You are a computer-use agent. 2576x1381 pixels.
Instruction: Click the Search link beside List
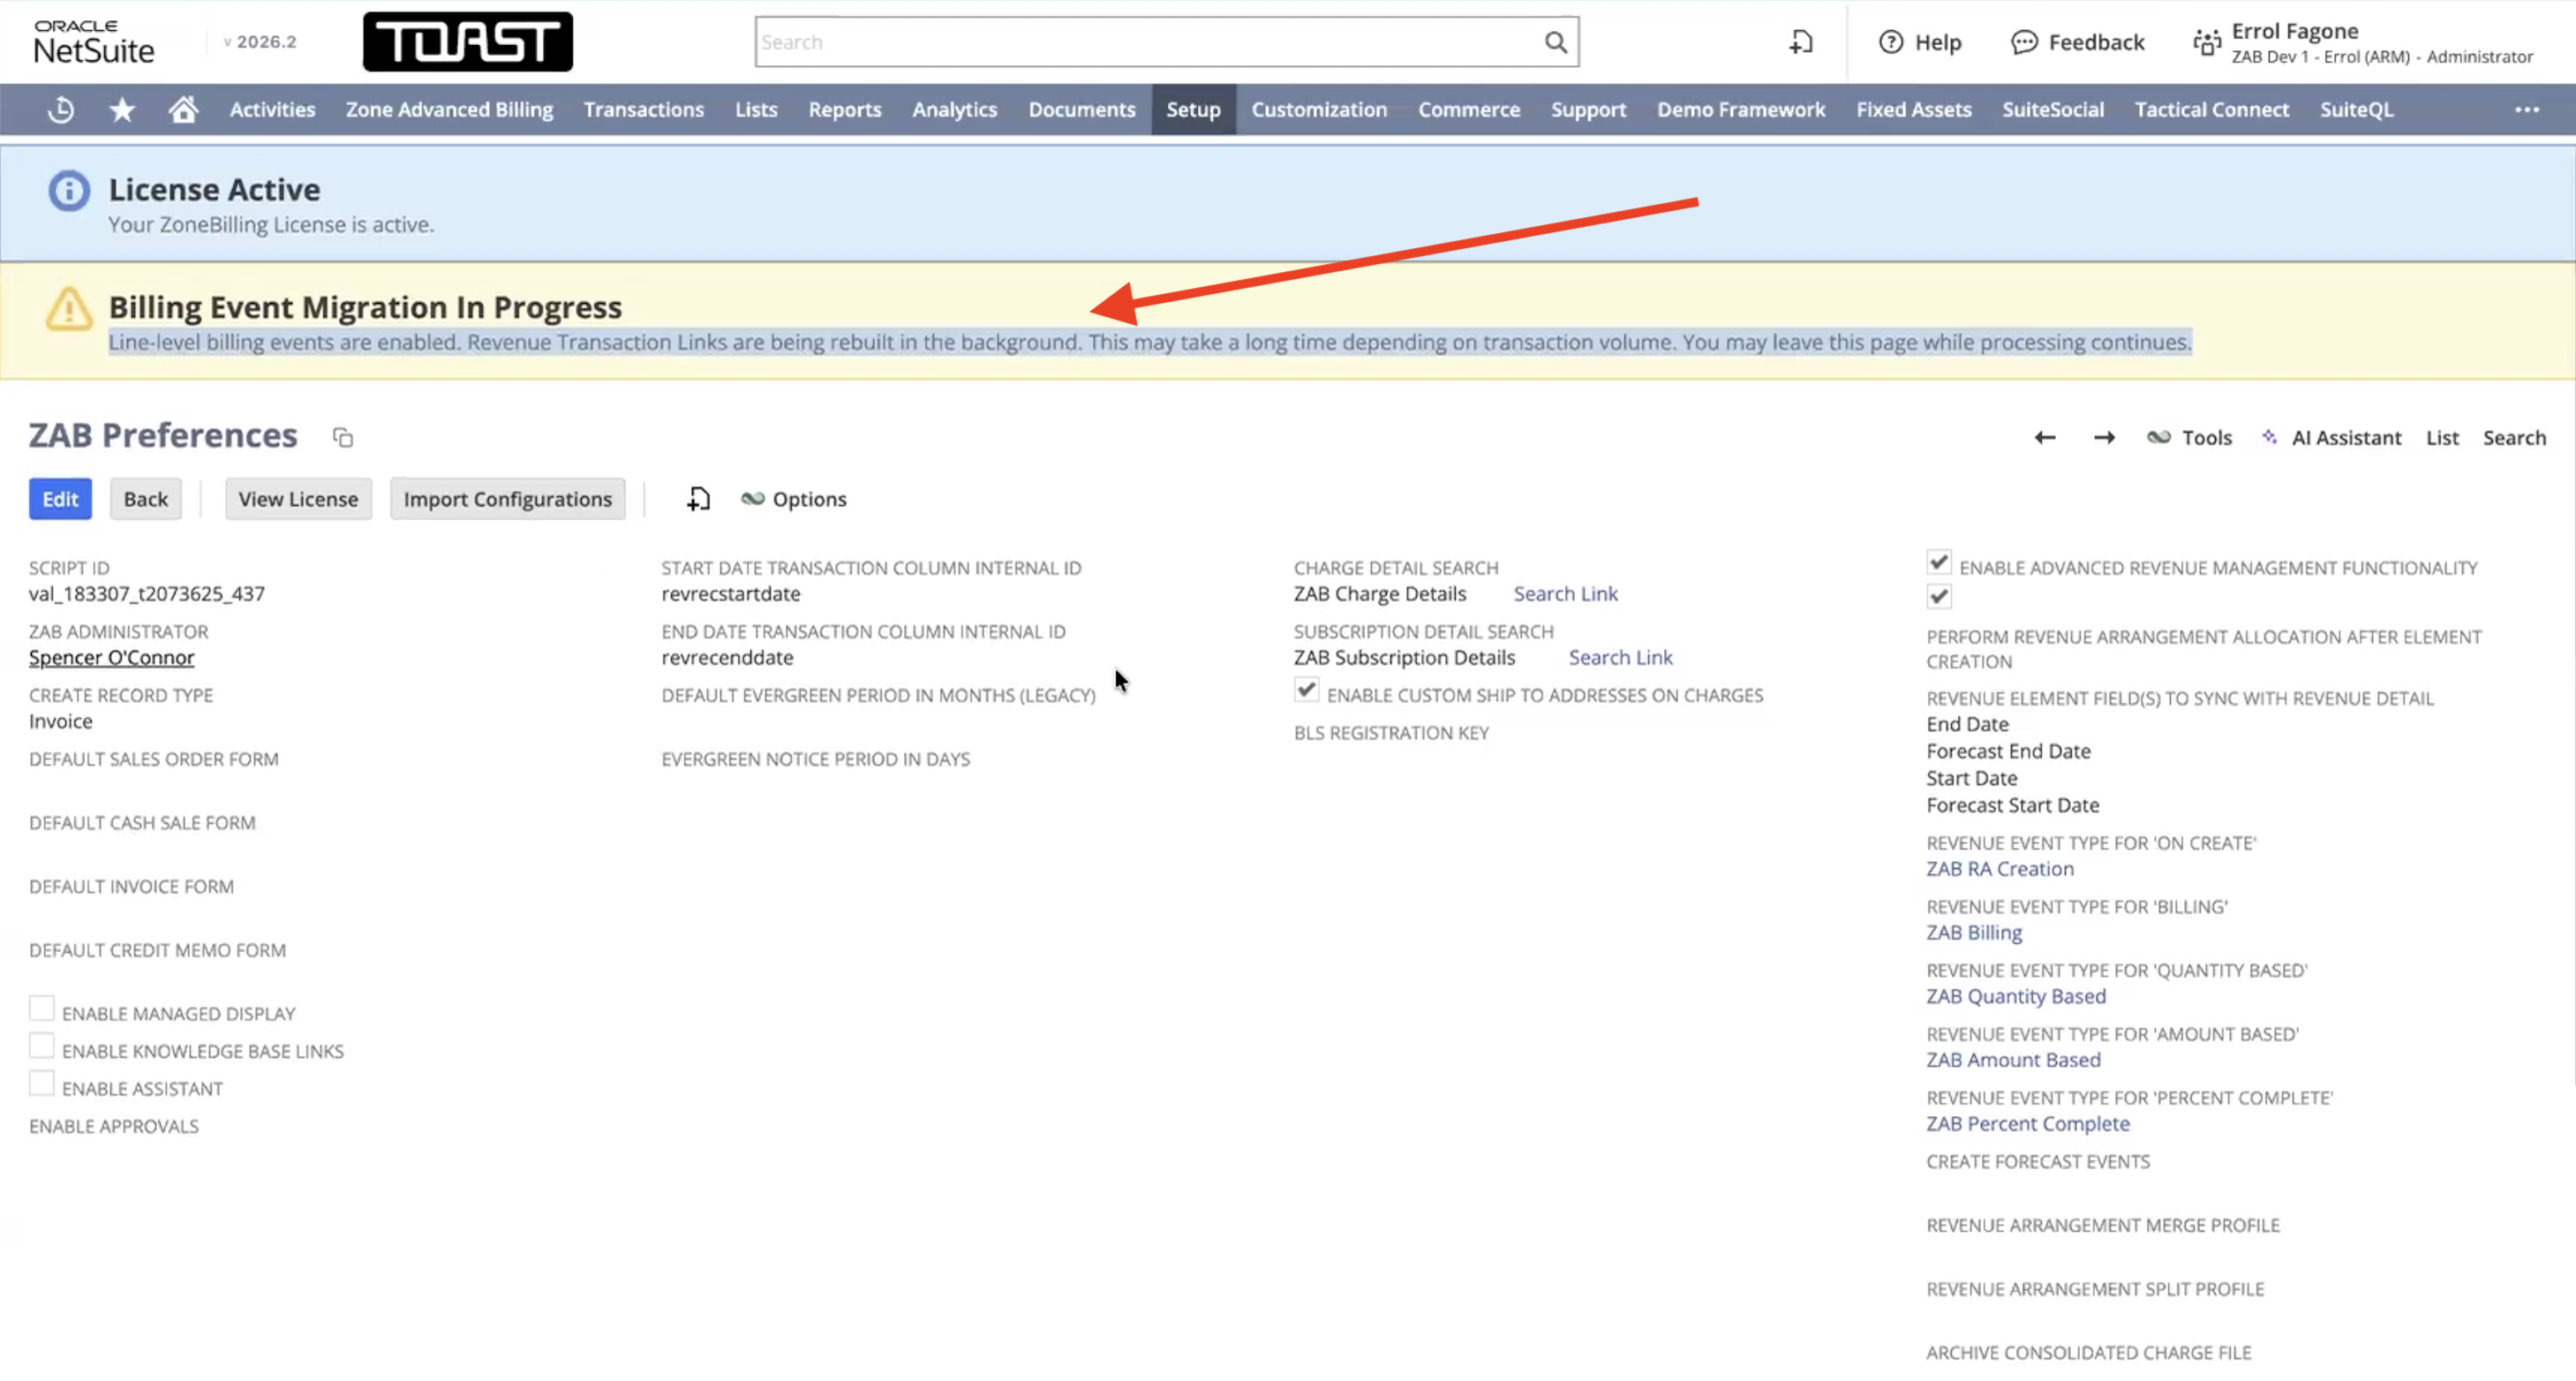point(2514,437)
